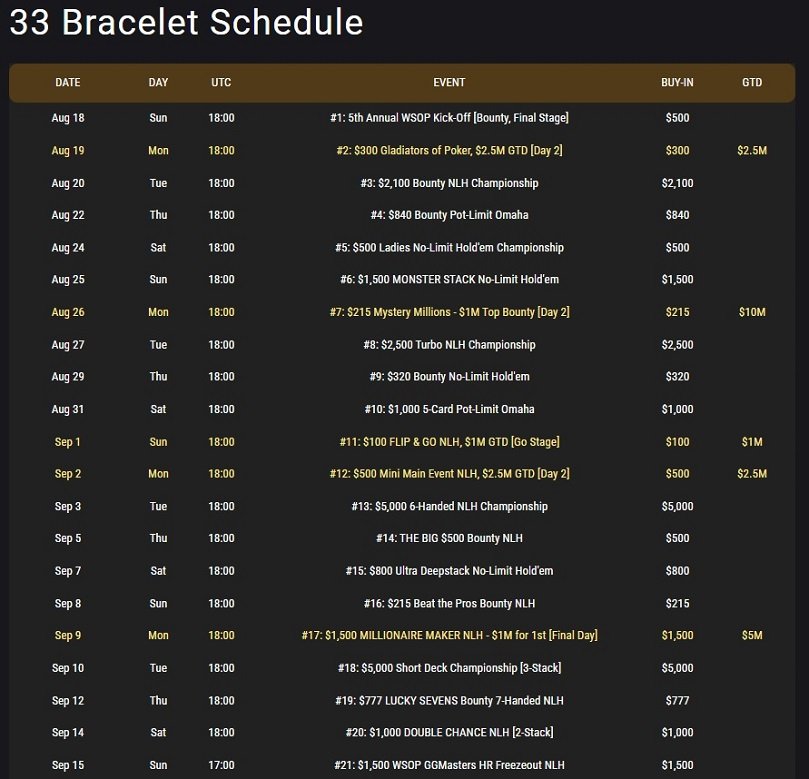Select #12 Mini Main Event NLH
809x779 pixels.
coord(449,474)
